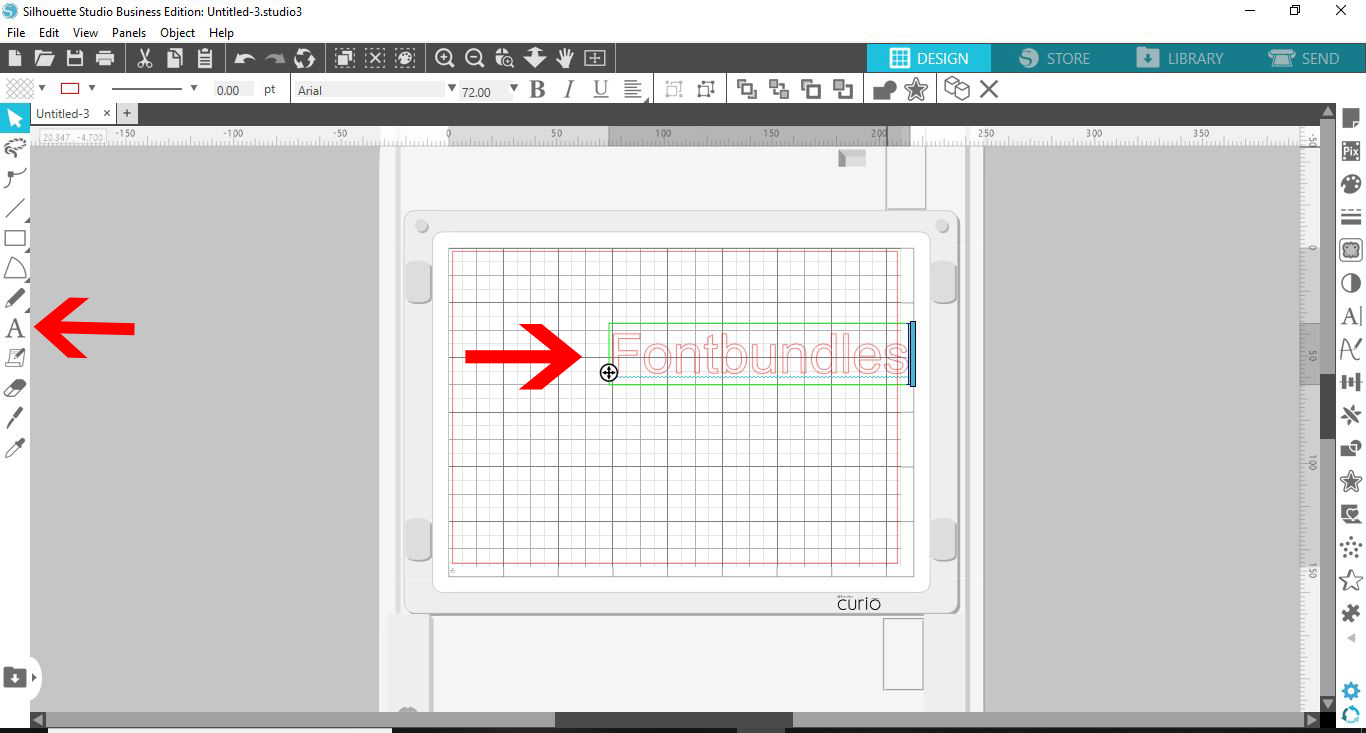Pick the Eraser tool
Viewport: 1366px width, 733px height.
(x=14, y=387)
